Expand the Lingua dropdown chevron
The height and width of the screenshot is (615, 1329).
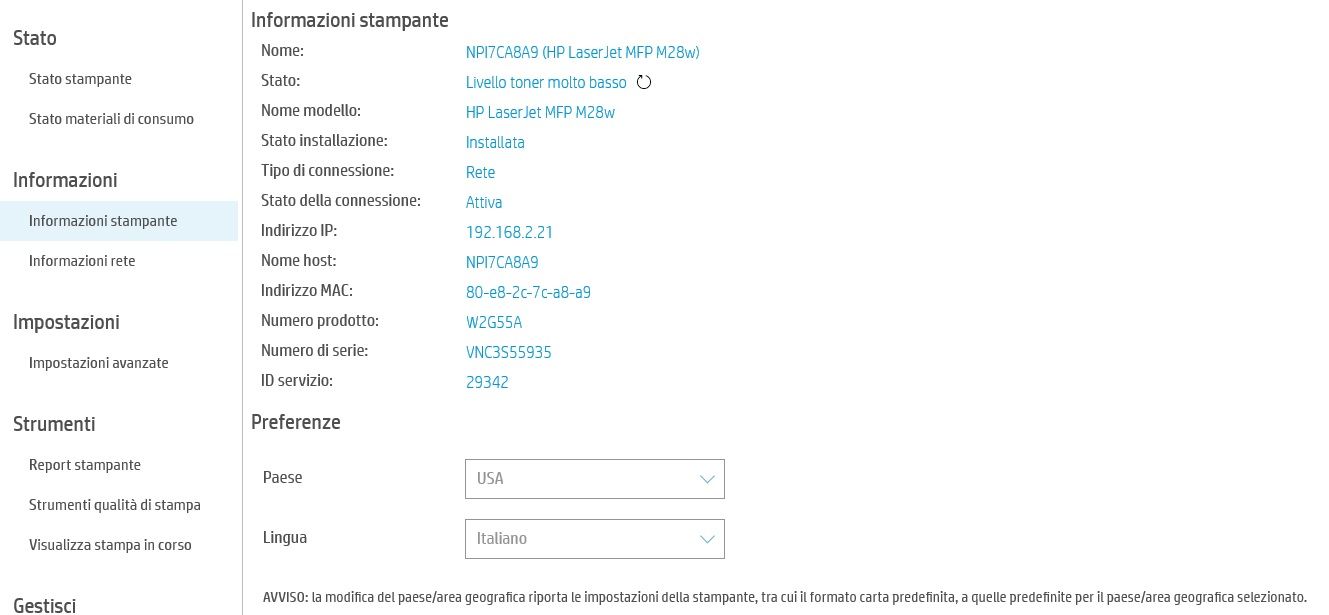click(x=708, y=539)
